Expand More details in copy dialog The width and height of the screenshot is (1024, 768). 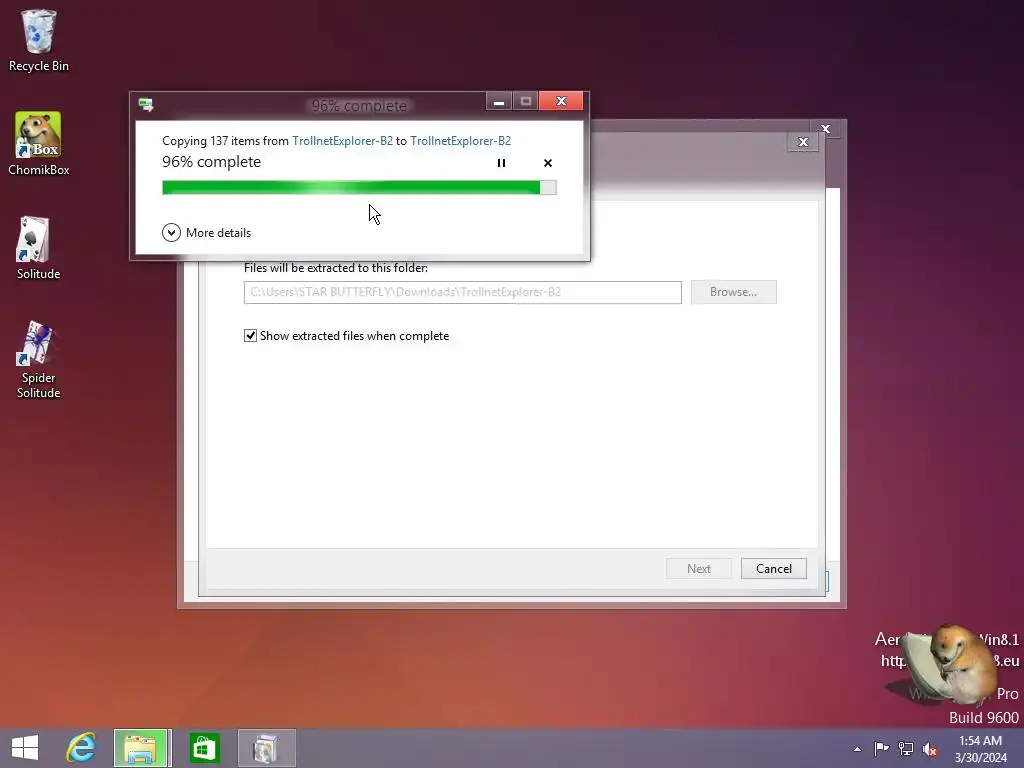(206, 232)
